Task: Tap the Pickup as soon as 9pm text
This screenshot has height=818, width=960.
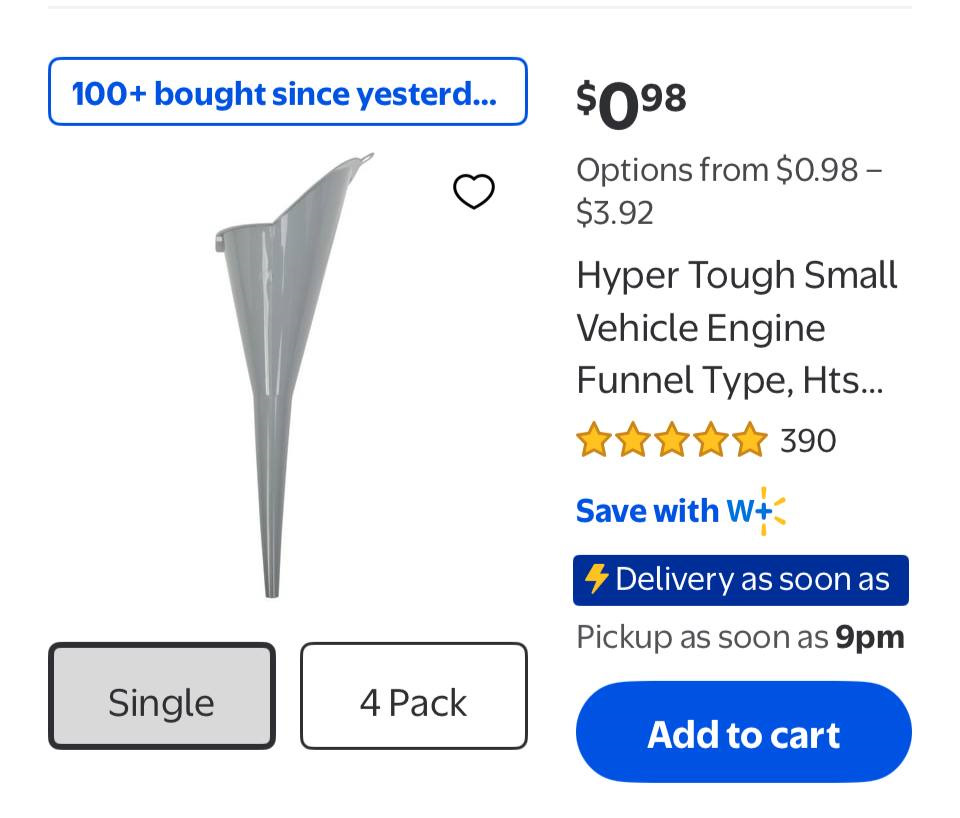Action: (x=740, y=637)
